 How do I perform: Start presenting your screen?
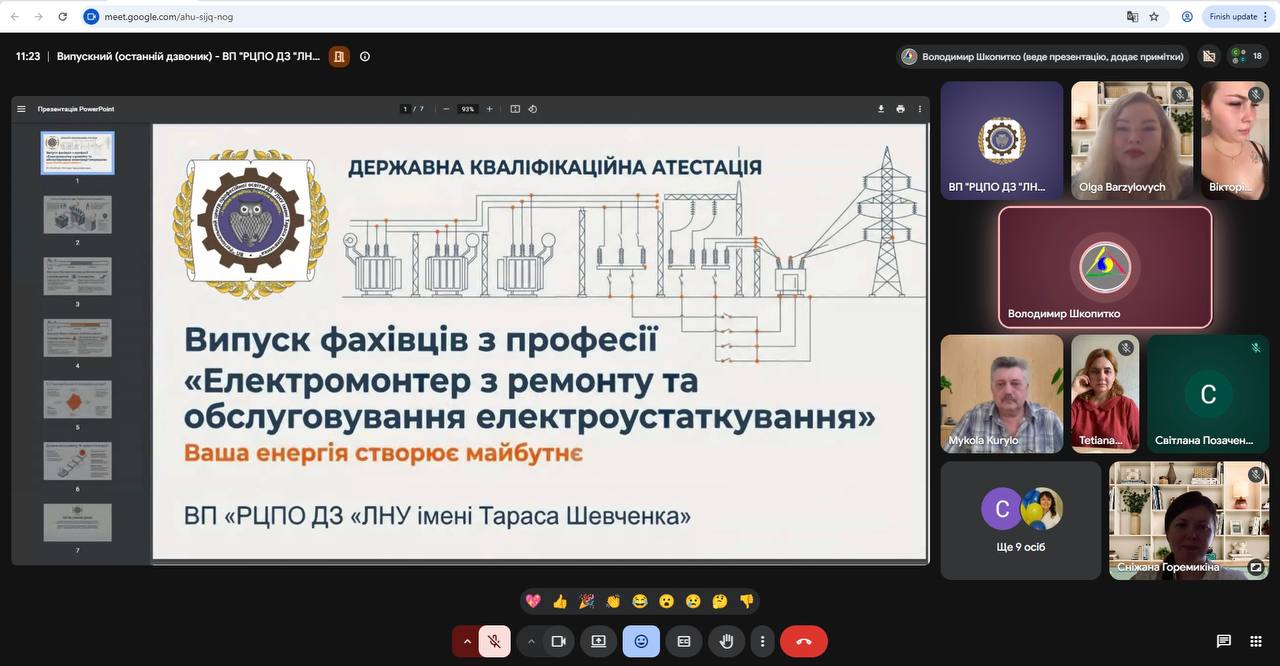click(598, 641)
